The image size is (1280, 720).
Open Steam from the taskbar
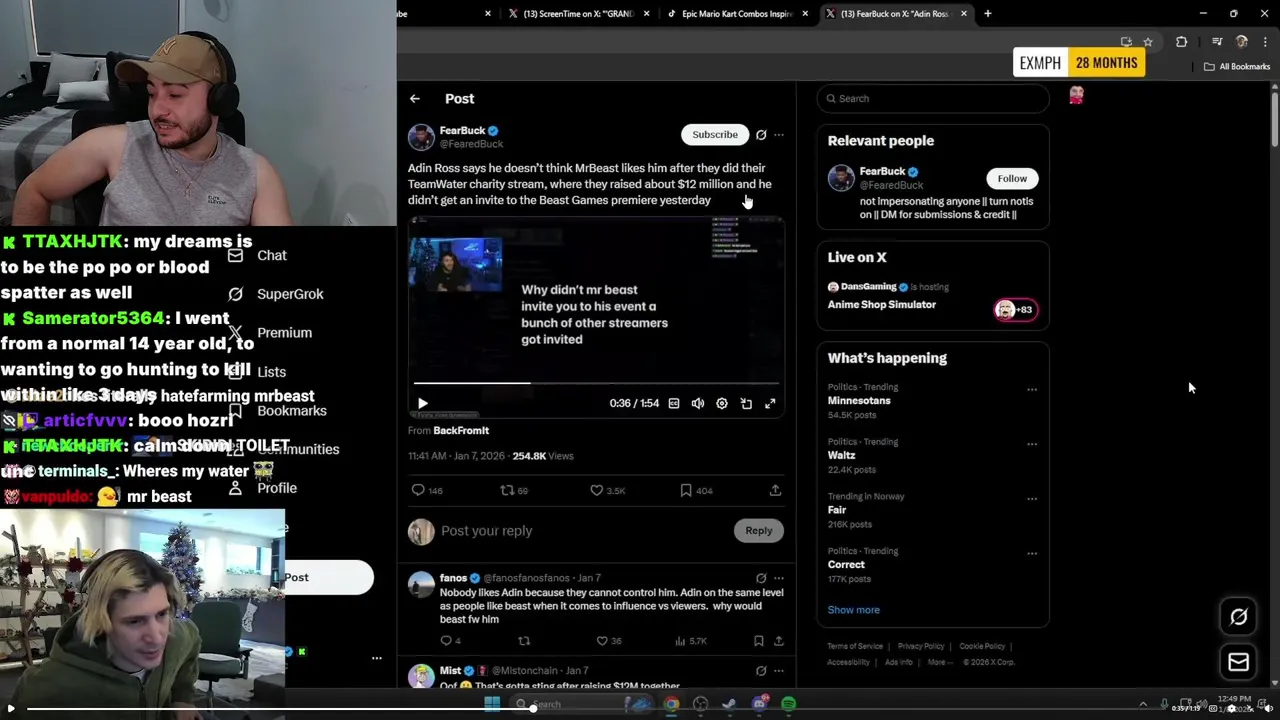click(x=729, y=704)
